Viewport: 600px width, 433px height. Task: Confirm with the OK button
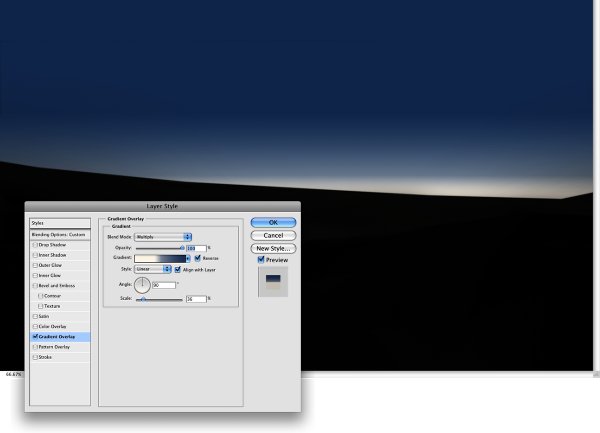click(273, 222)
